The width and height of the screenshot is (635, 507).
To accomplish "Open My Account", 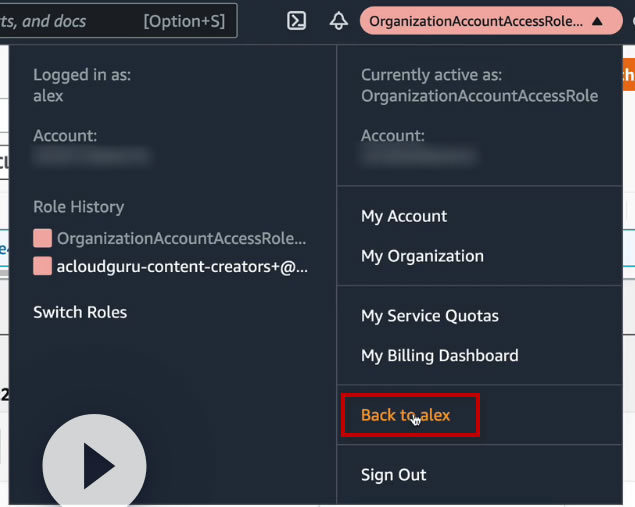I will tap(404, 216).
